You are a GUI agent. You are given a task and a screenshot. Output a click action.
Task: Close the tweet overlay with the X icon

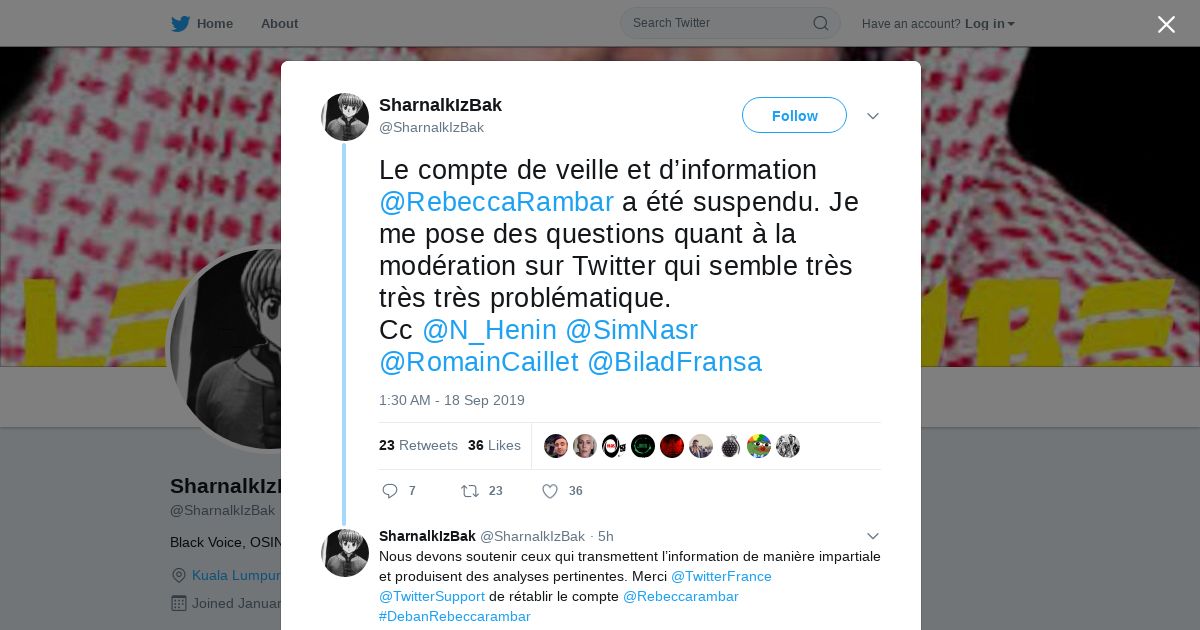coord(1166,24)
